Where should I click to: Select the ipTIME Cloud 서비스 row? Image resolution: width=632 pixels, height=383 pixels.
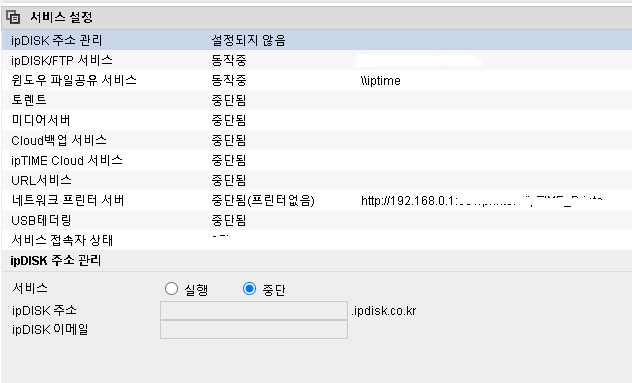pyautogui.click(x=317, y=160)
